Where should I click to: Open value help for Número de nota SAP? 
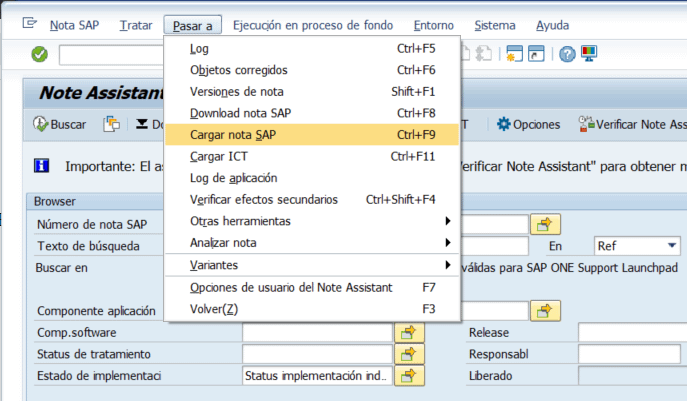(545, 223)
